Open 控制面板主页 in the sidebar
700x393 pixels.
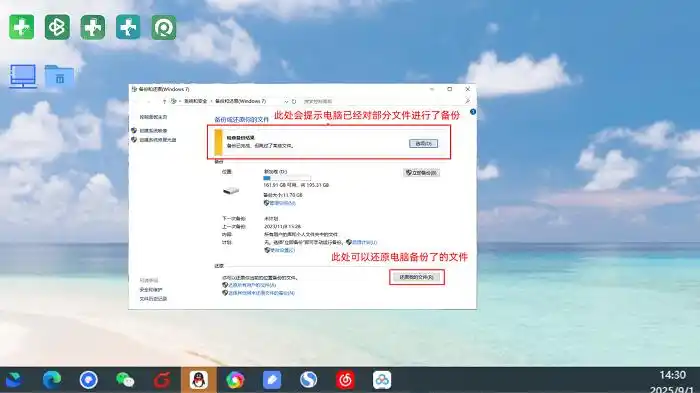pyautogui.click(x=154, y=117)
